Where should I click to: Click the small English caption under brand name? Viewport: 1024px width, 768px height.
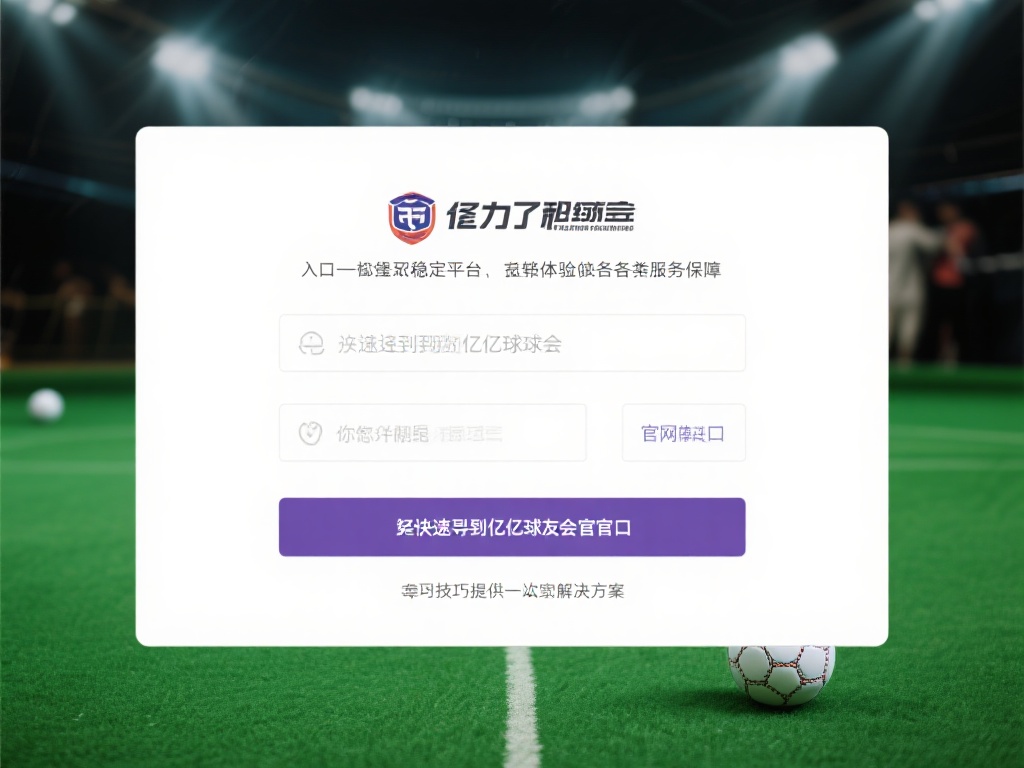tap(594, 229)
